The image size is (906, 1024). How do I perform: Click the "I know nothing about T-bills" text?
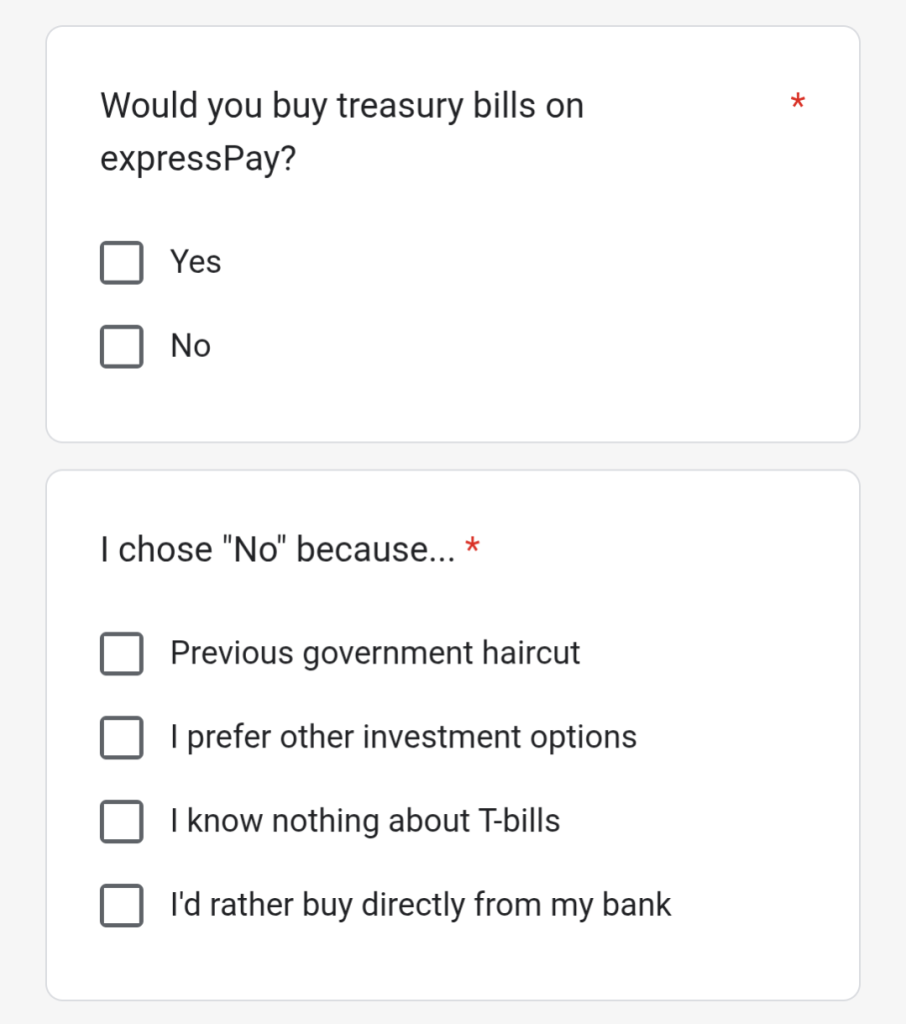pyautogui.click(x=365, y=822)
